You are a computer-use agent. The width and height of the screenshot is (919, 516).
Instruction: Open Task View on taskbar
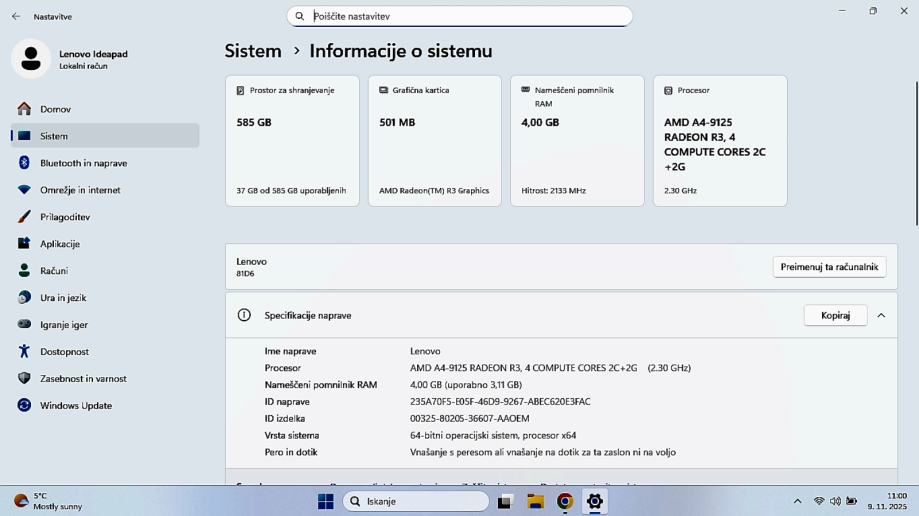coord(505,501)
